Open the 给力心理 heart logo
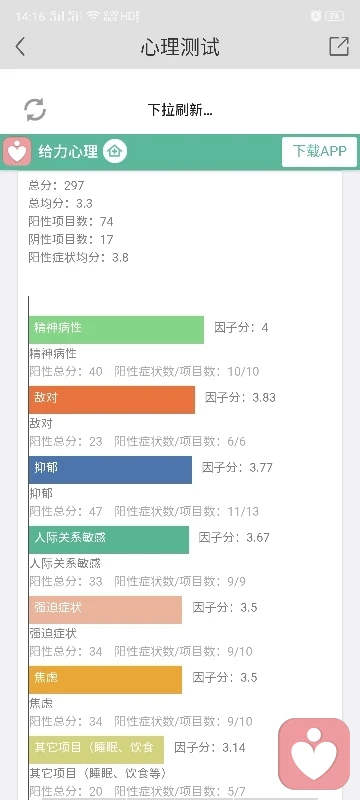 coord(17,152)
